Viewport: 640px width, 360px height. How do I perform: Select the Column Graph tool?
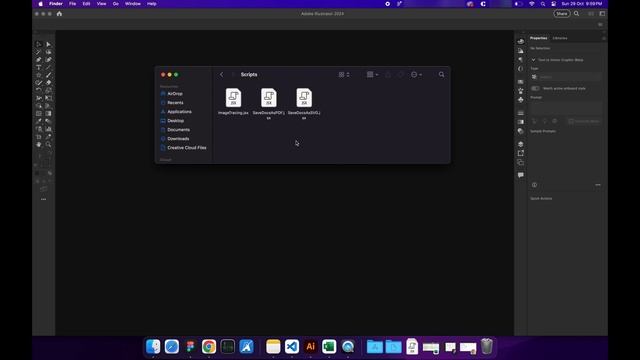point(49,129)
